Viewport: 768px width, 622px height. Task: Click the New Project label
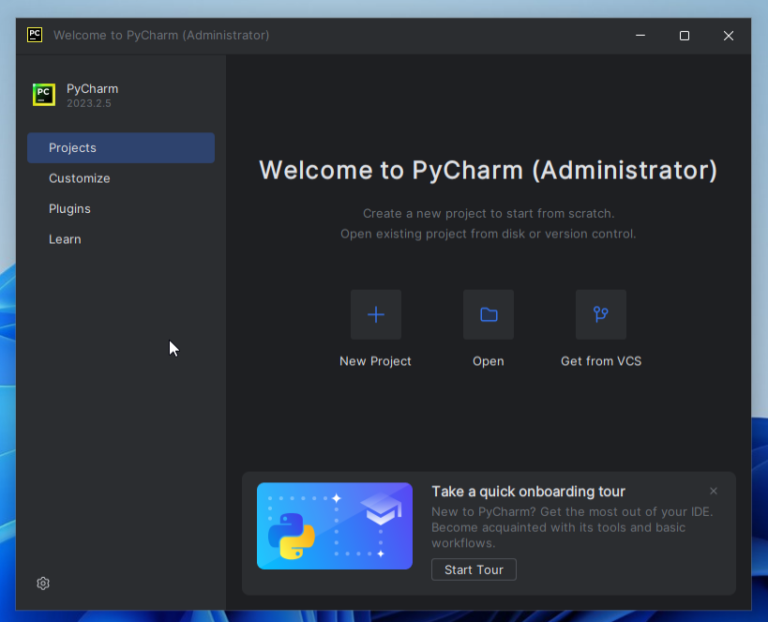coord(375,361)
